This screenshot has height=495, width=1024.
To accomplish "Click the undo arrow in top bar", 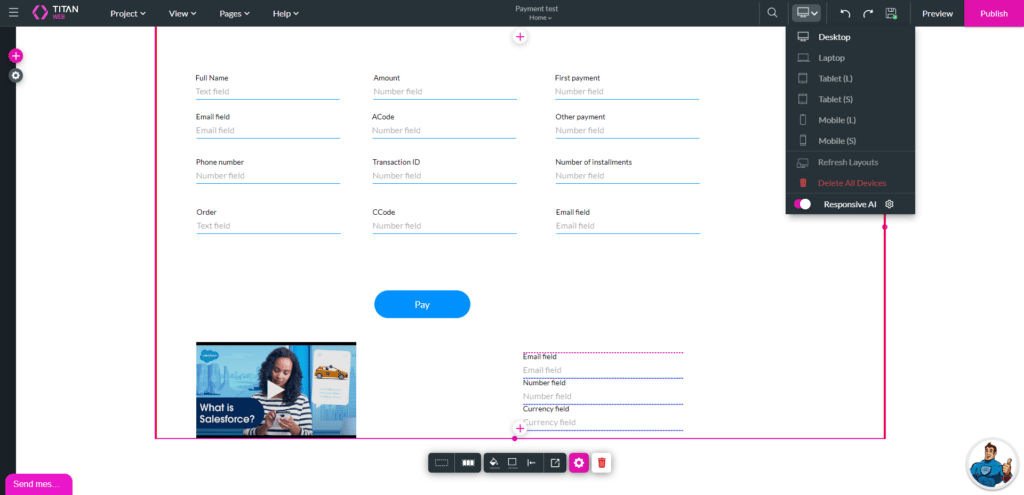I will click(x=845, y=13).
